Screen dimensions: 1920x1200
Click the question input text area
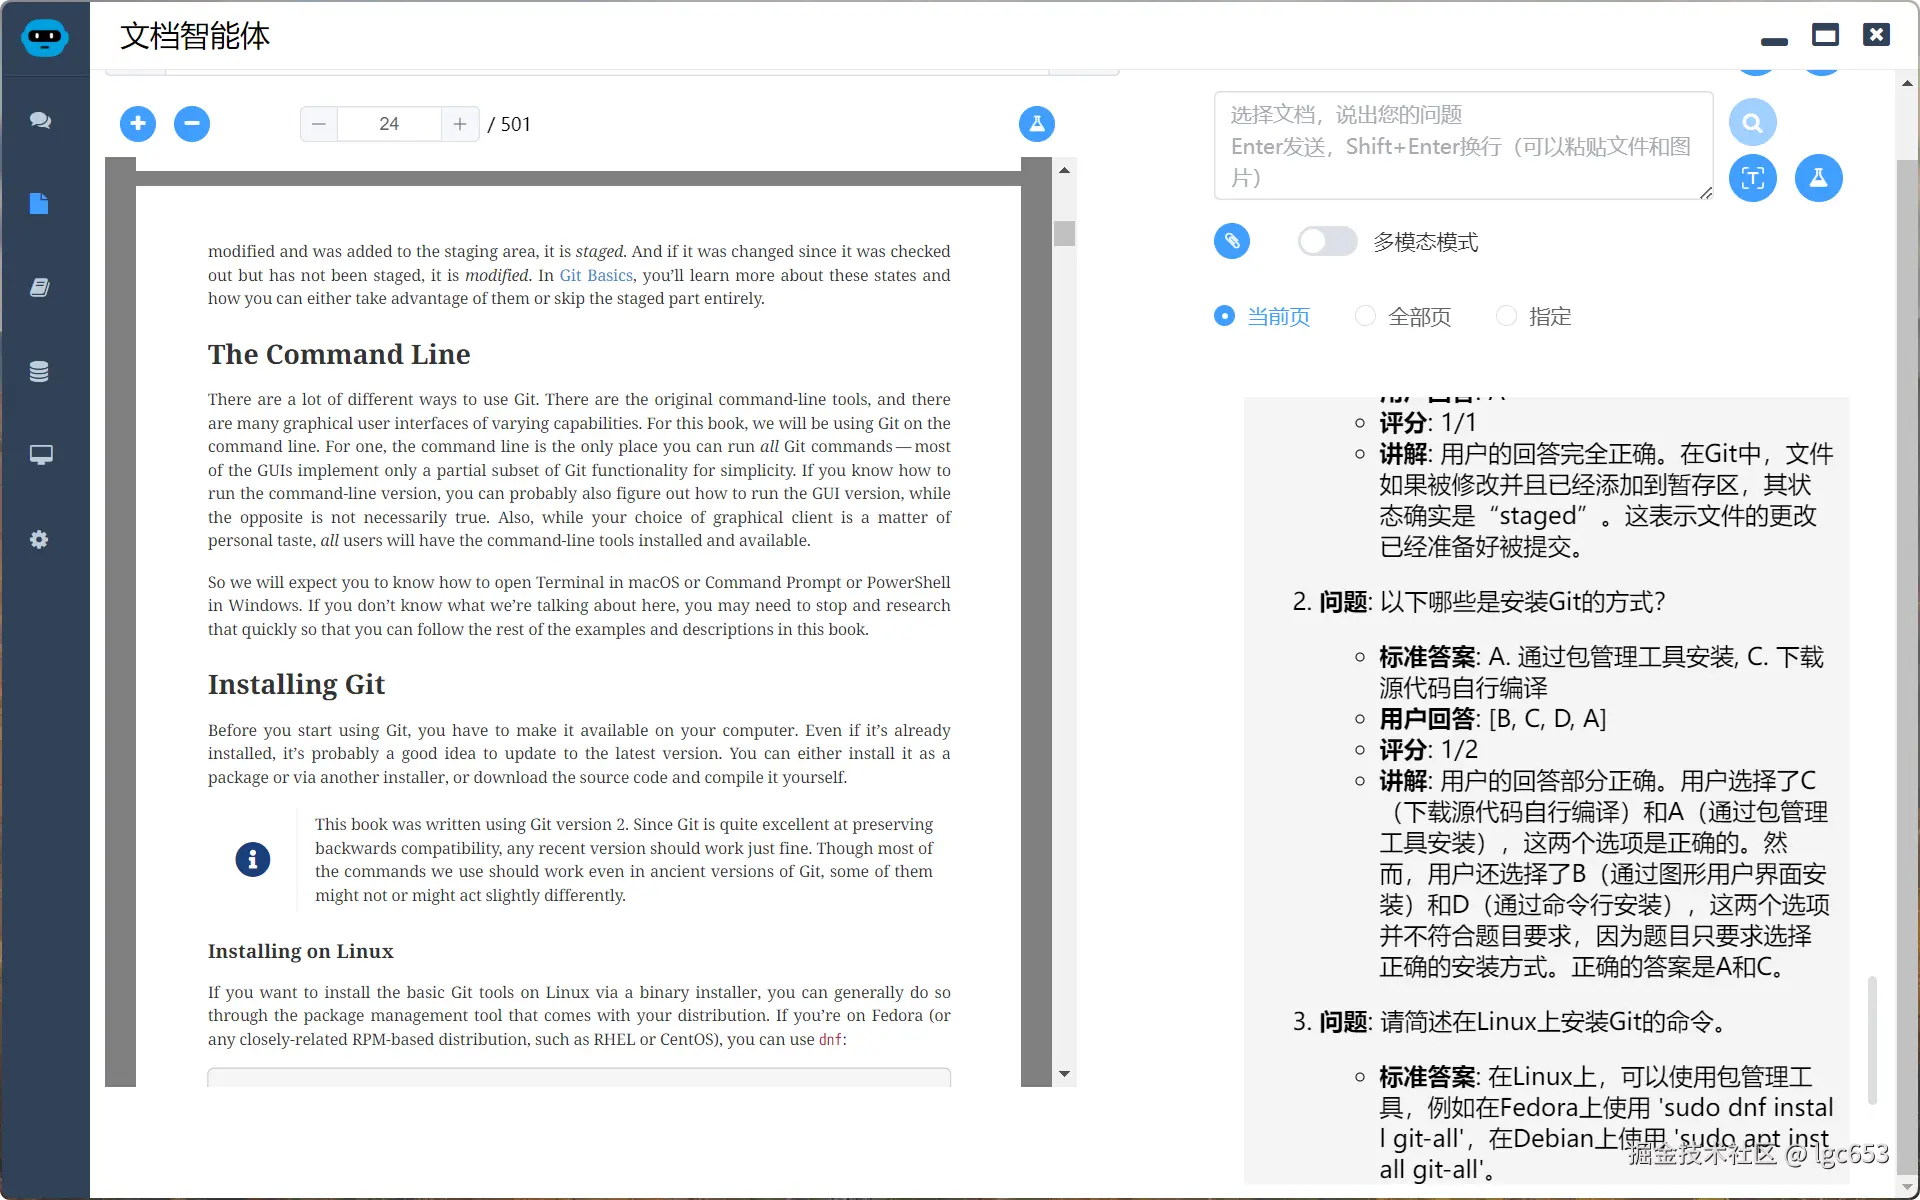[1462, 146]
